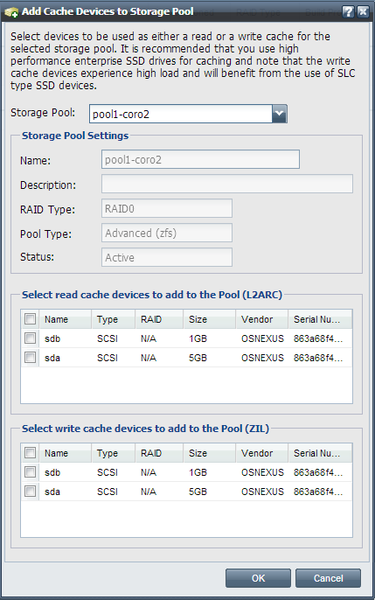Viewport: 375px width, 600px height.
Task: Select the 5GB size cell in write cache table
Action: coord(198,492)
